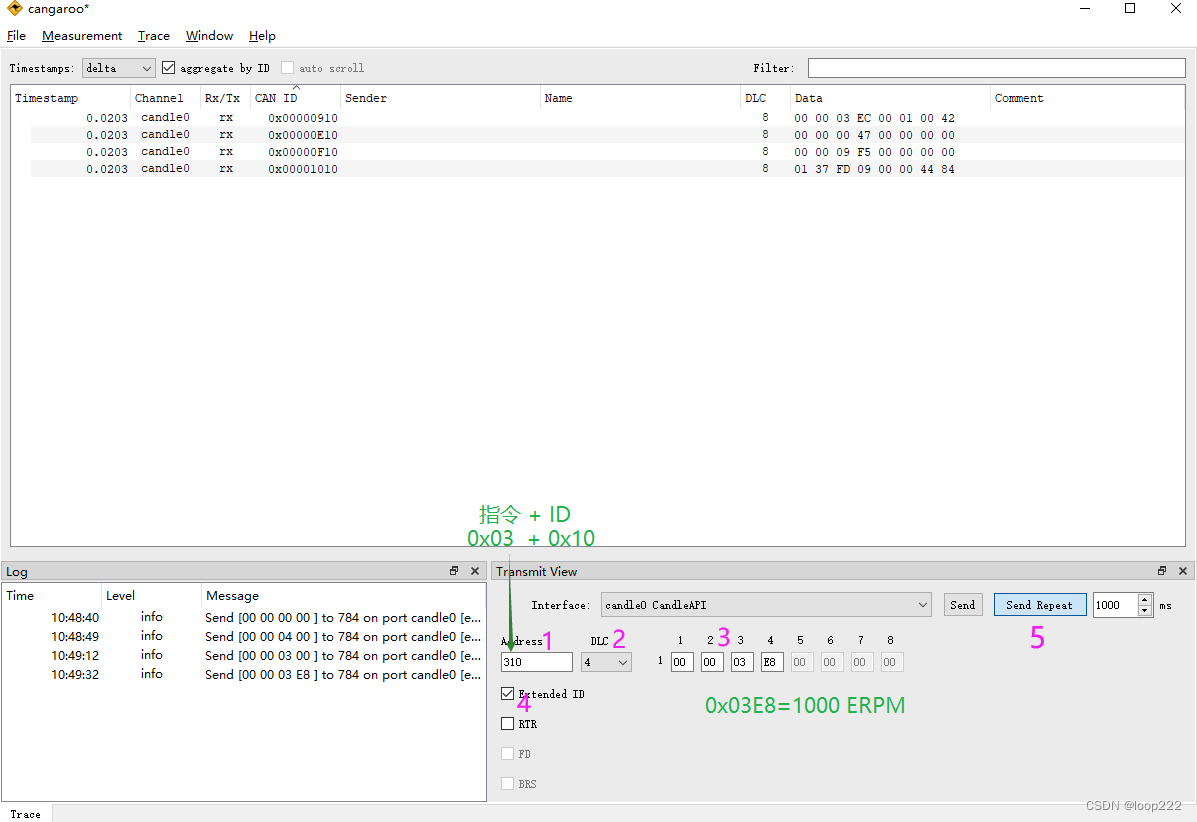
Task: Click the Filter input field
Action: pyautogui.click(x=996, y=68)
